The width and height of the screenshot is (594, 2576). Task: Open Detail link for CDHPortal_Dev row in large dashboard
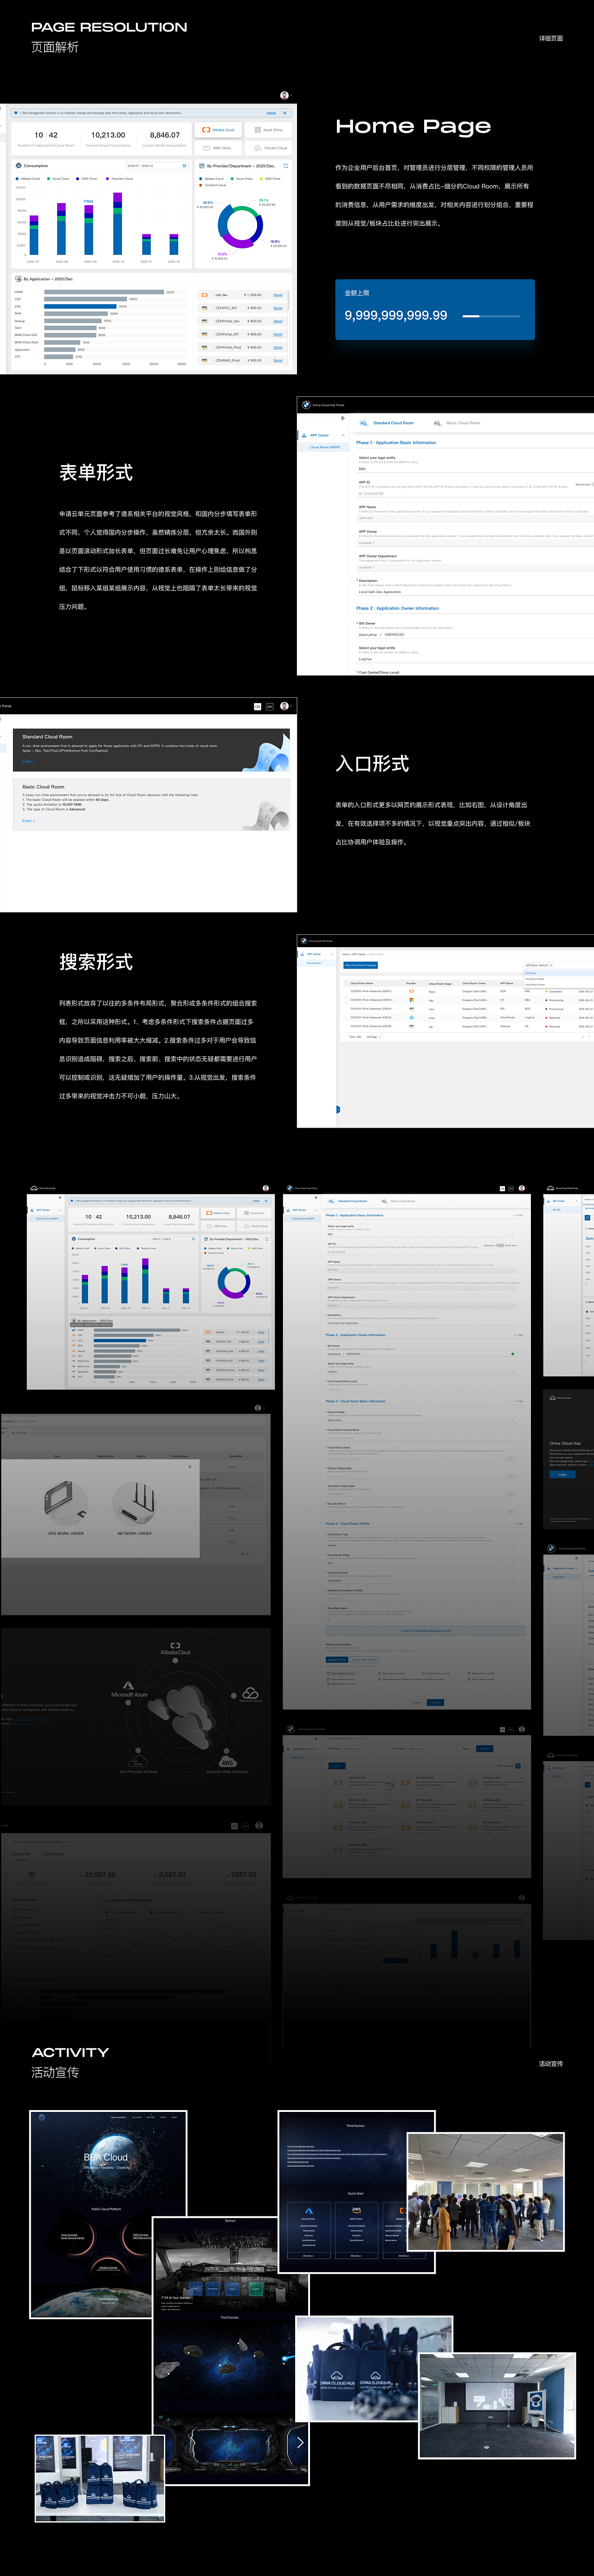click(278, 321)
